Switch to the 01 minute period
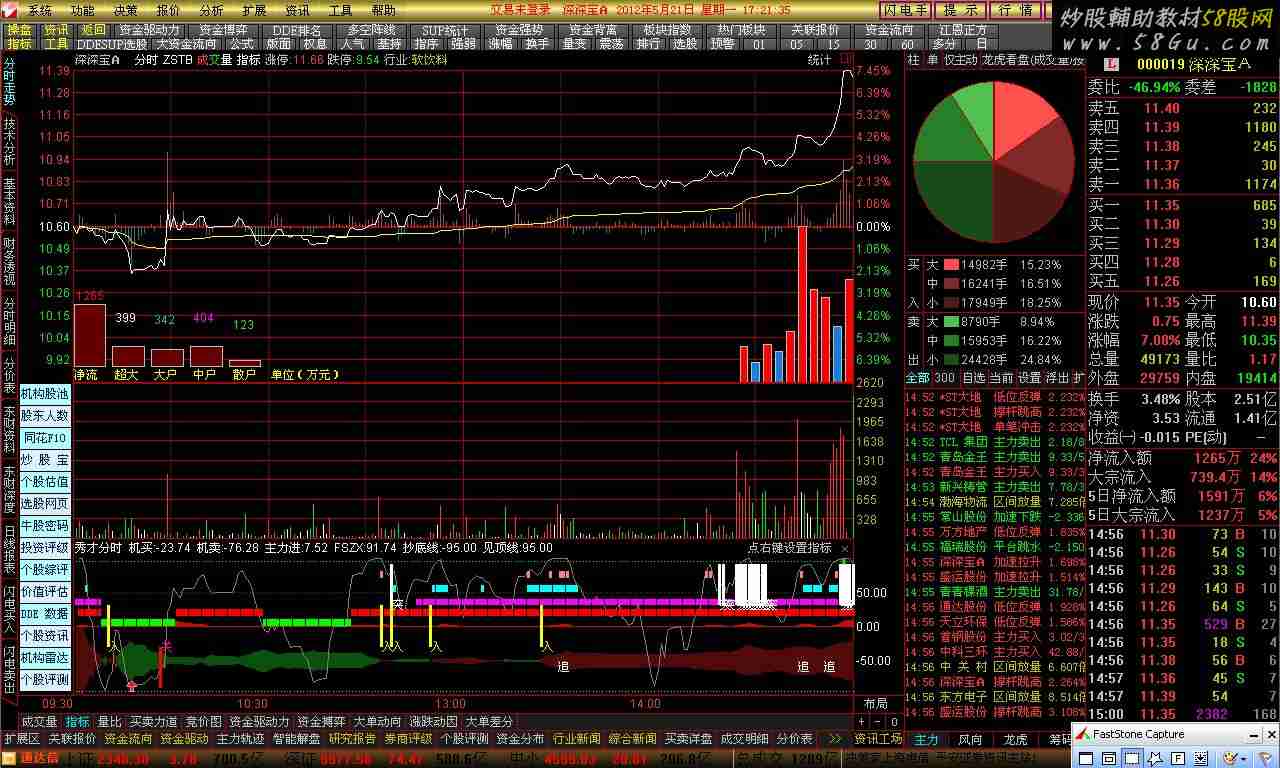The image size is (1280, 768). (760, 44)
